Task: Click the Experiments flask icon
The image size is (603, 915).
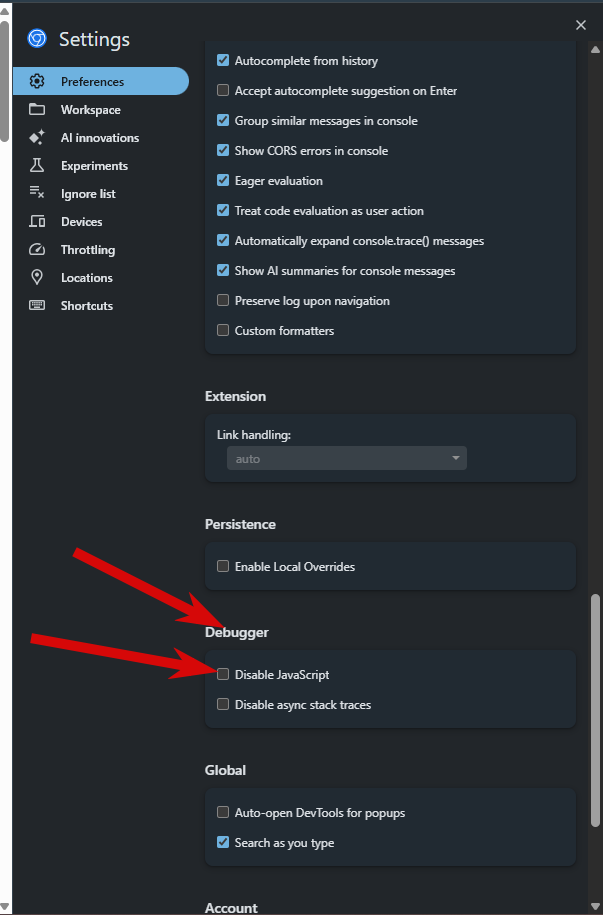Action: click(37, 166)
